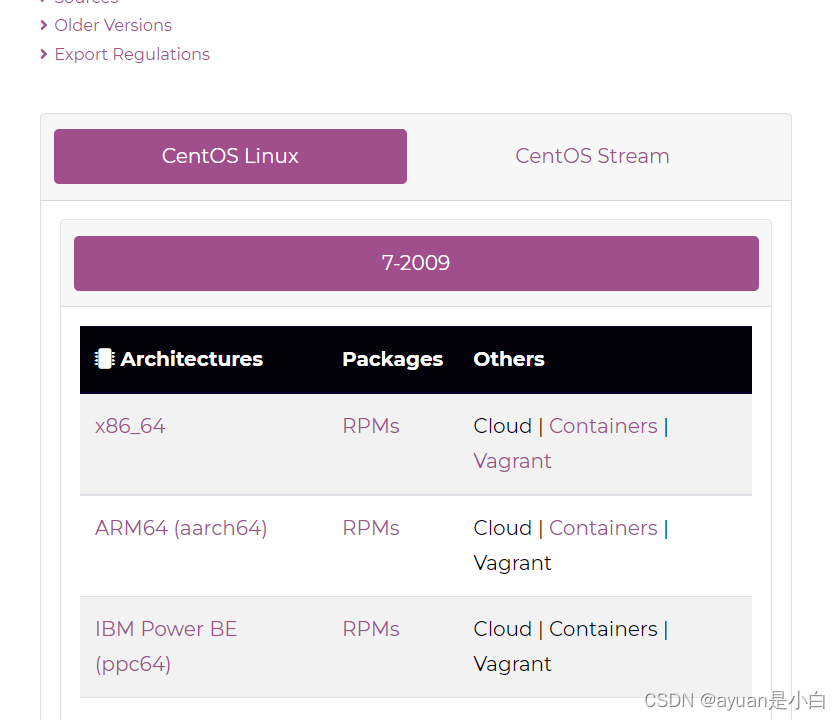
Task: Click Containers link for ARM64
Action: tap(603, 527)
